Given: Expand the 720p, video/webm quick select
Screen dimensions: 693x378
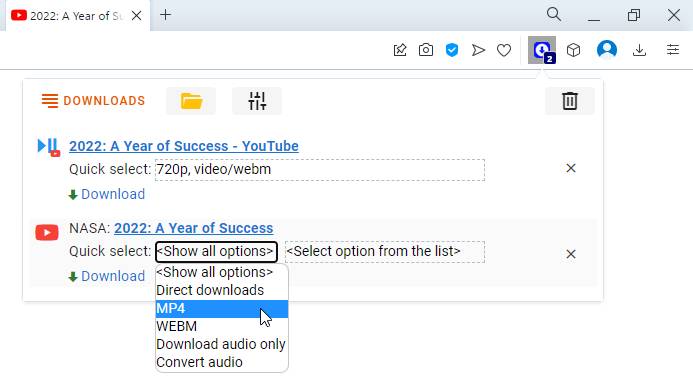Looking at the screenshot, I should pos(320,170).
